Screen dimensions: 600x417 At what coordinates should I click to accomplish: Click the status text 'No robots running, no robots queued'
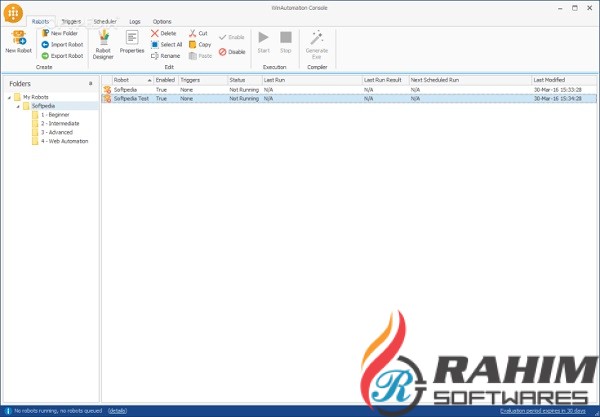(58, 411)
